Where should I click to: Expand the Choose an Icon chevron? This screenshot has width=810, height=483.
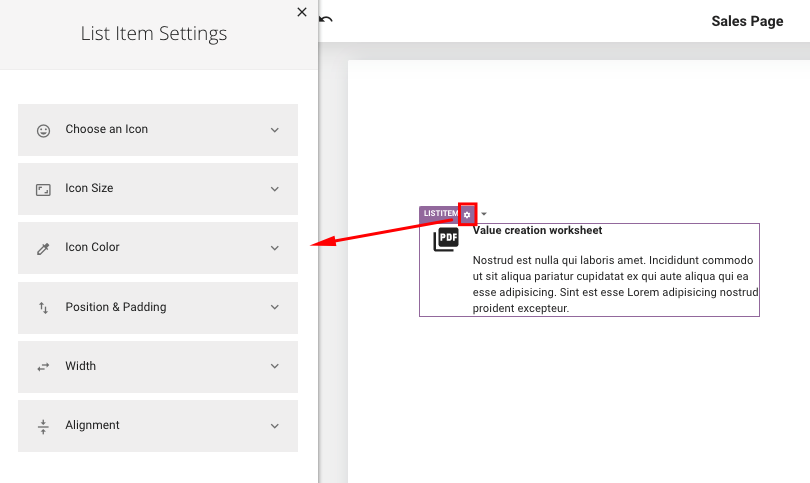pyautogui.click(x=275, y=130)
